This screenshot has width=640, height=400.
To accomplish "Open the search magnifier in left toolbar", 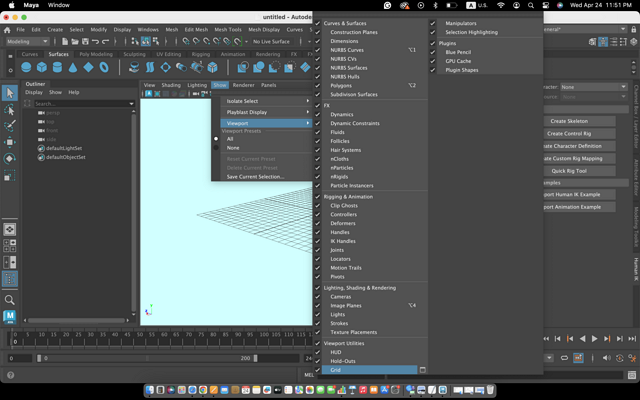I will click(x=10, y=300).
